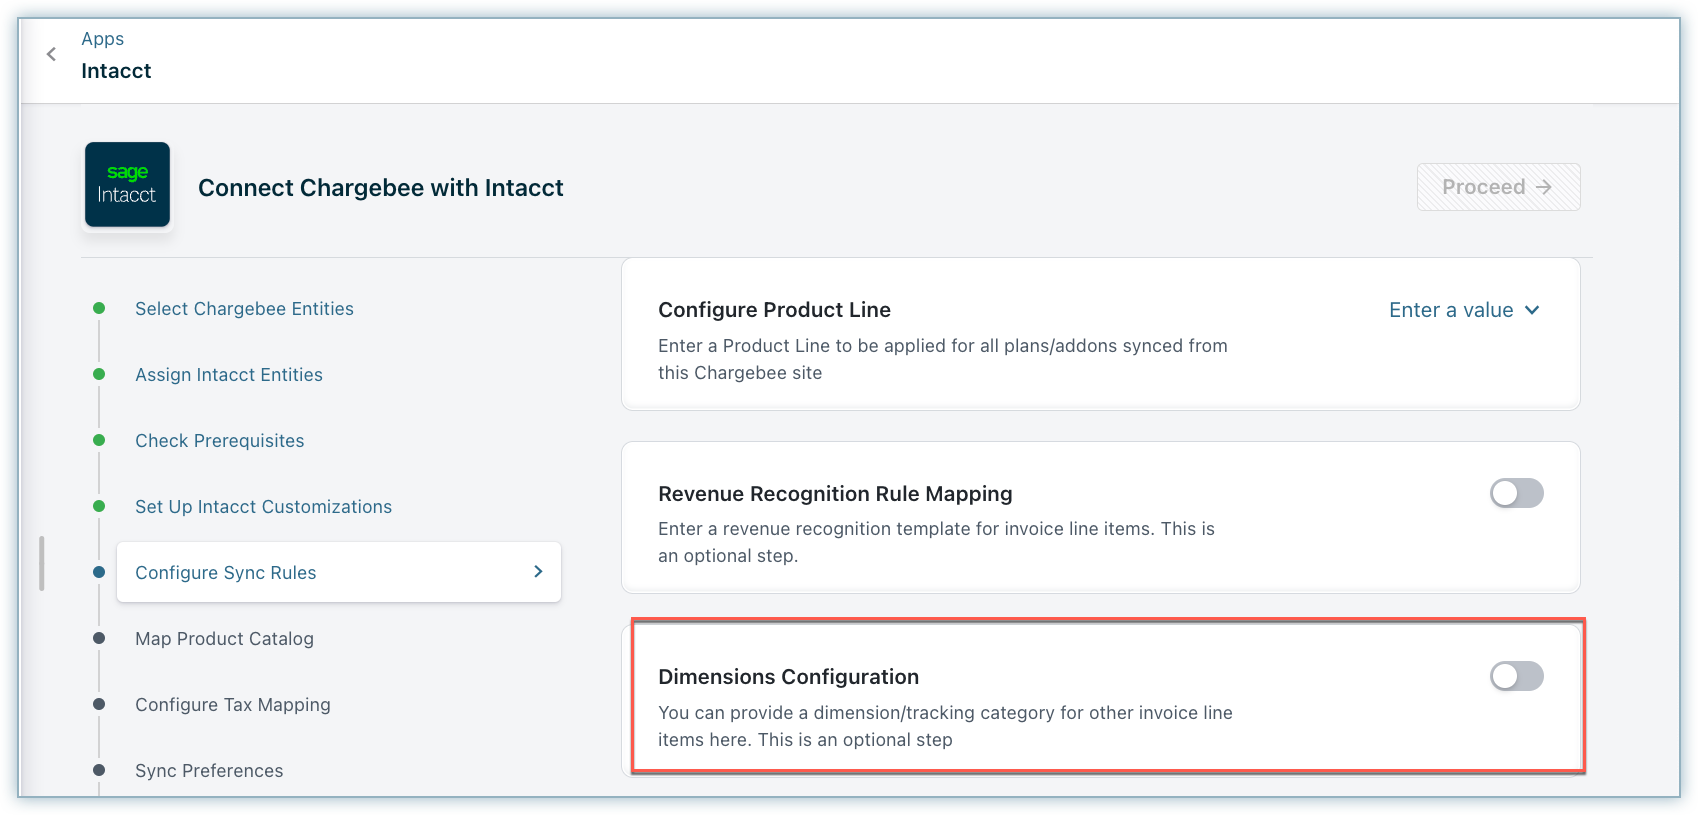The image size is (1698, 815).
Task: Open the Map Product Catalog step
Action: (224, 638)
